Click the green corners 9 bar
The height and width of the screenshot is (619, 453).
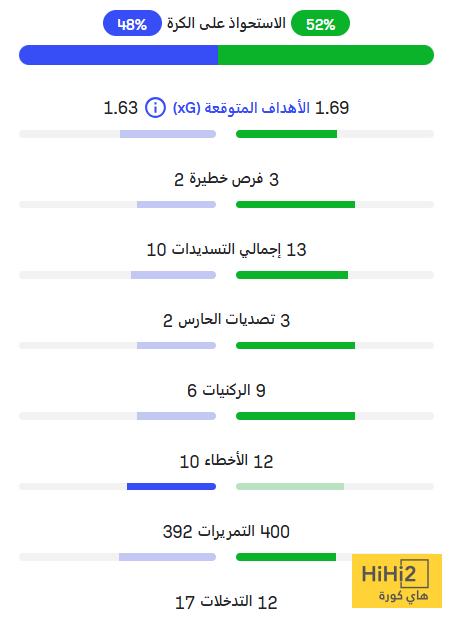point(296,416)
